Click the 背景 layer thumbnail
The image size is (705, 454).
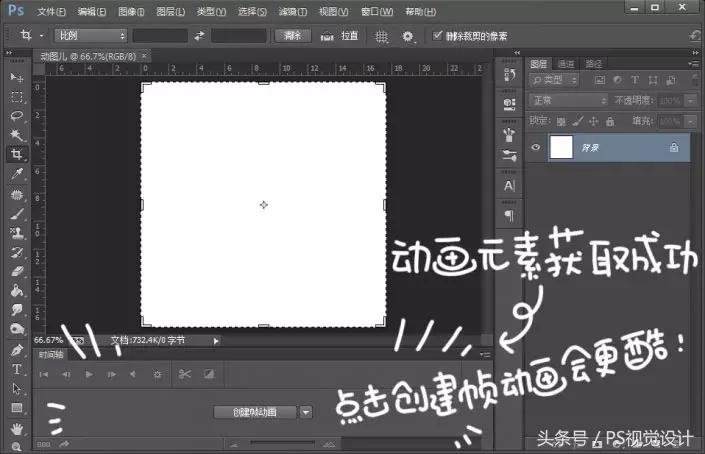pyautogui.click(x=561, y=147)
